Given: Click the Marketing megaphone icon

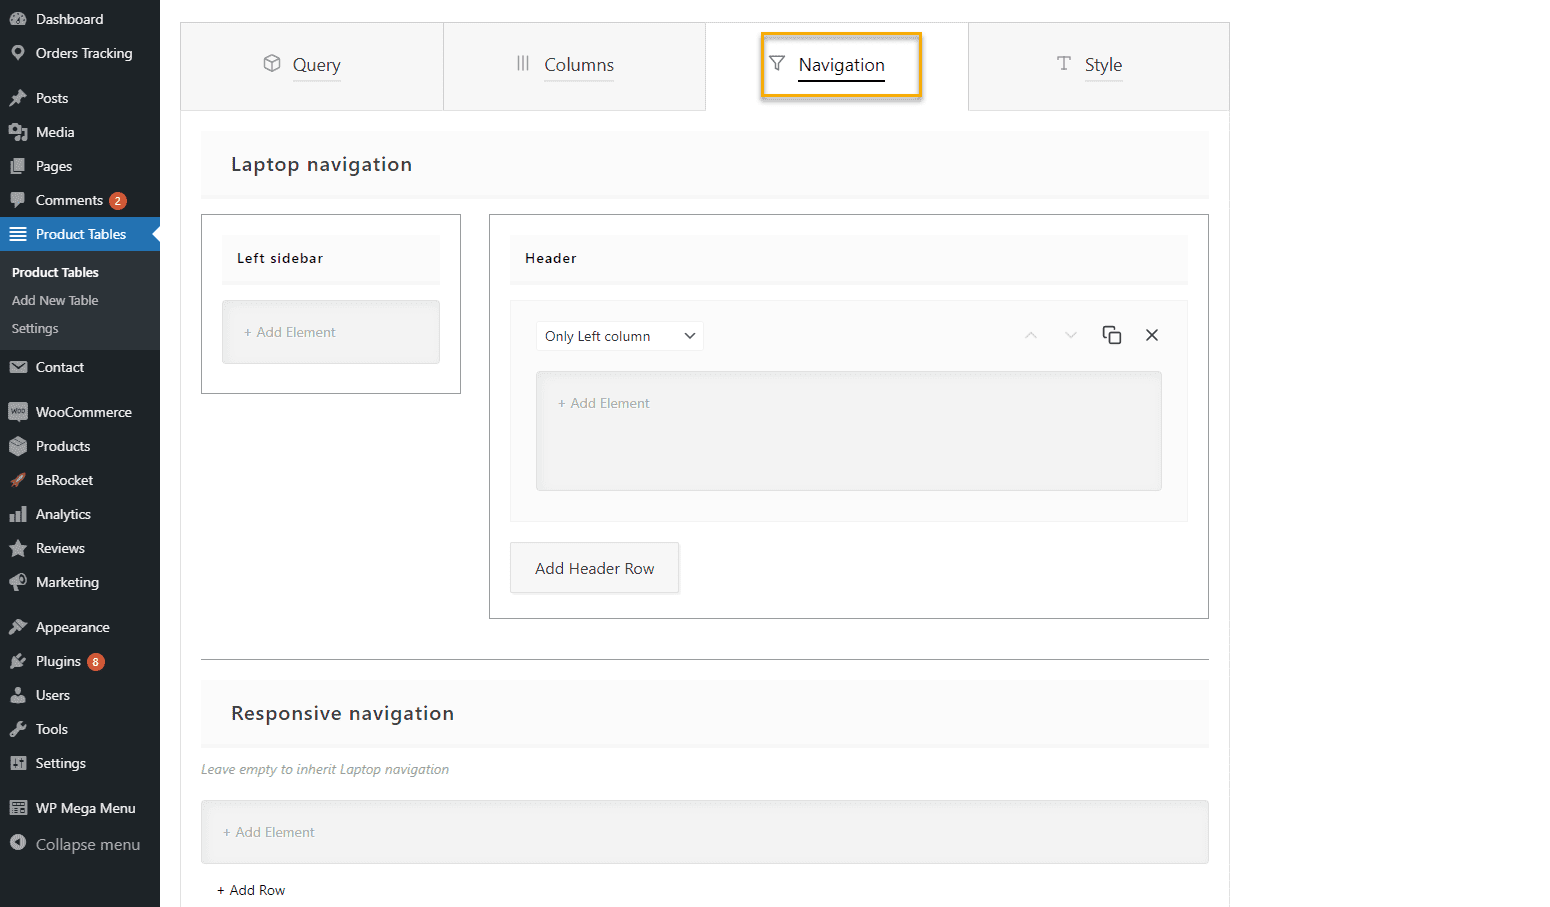Looking at the screenshot, I should pyautogui.click(x=18, y=582).
